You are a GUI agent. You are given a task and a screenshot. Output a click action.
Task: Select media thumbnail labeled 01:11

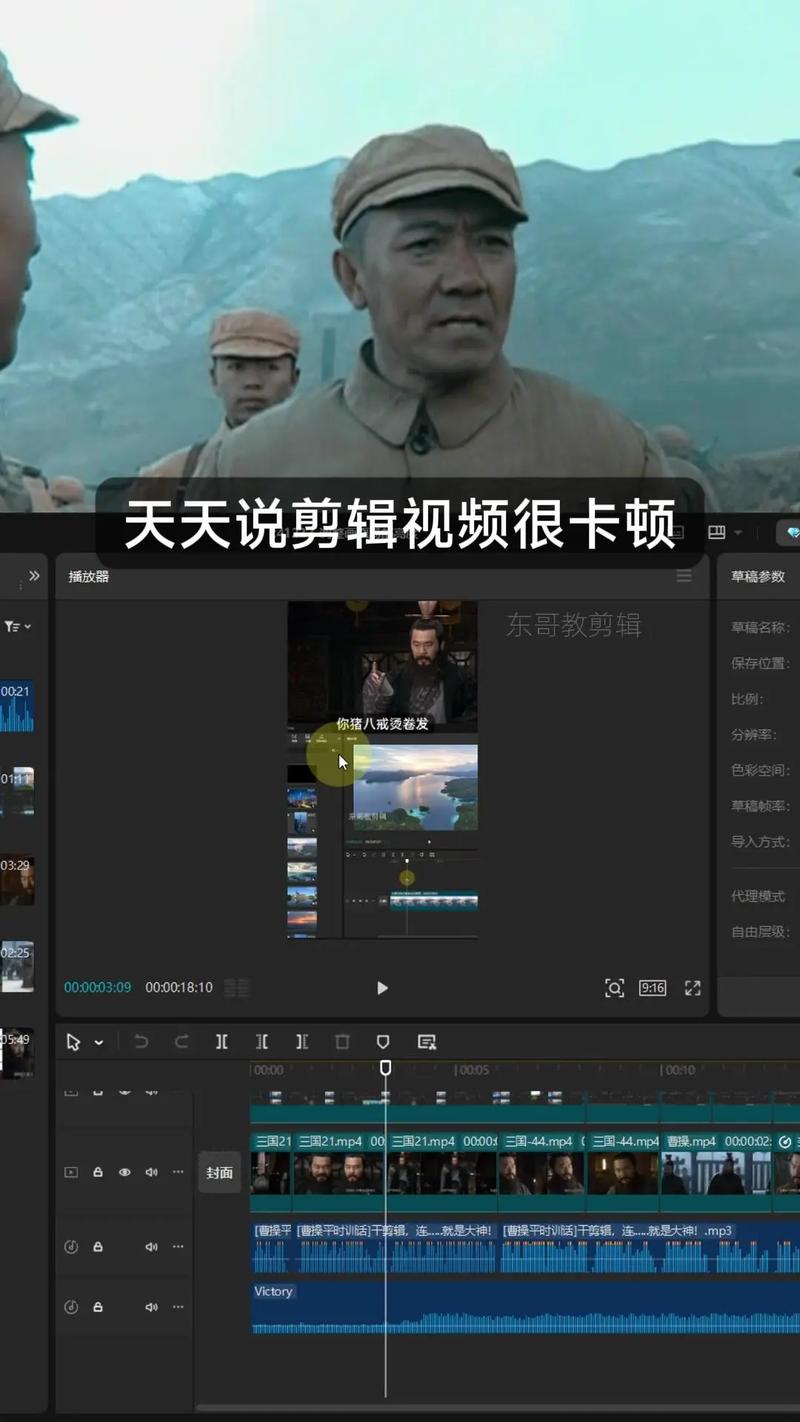point(17,792)
